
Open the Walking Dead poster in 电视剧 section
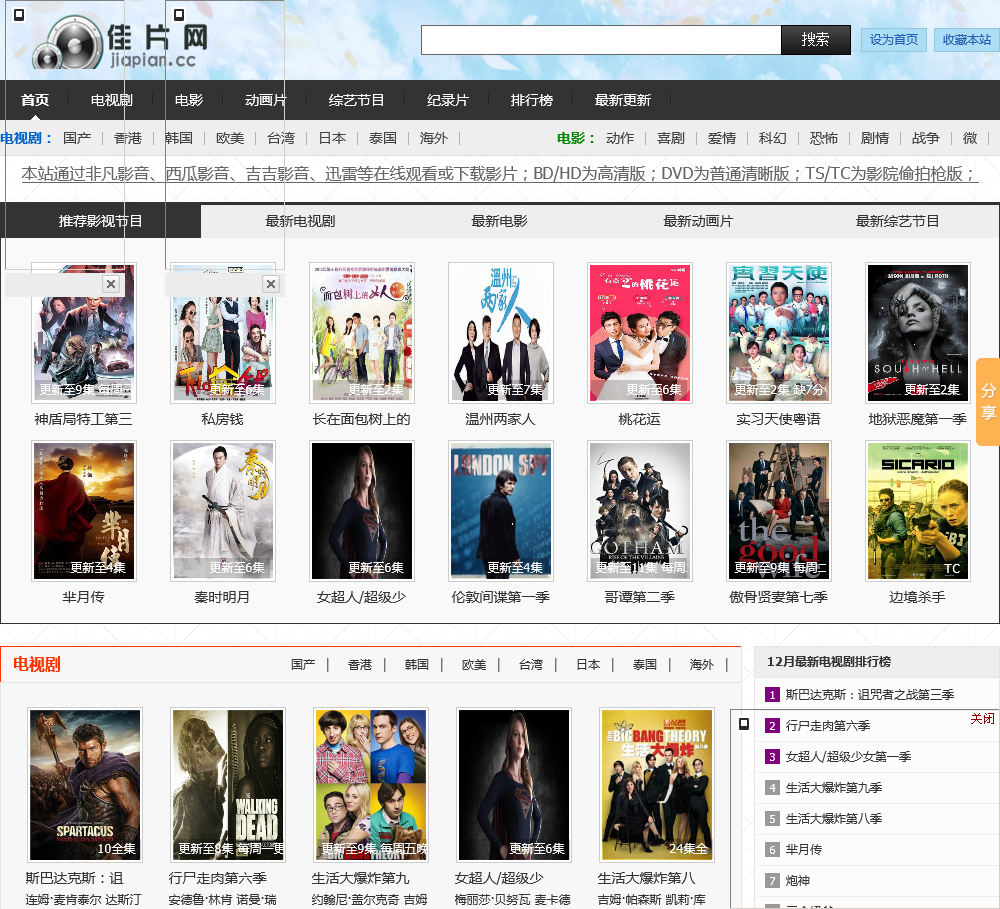(x=228, y=785)
